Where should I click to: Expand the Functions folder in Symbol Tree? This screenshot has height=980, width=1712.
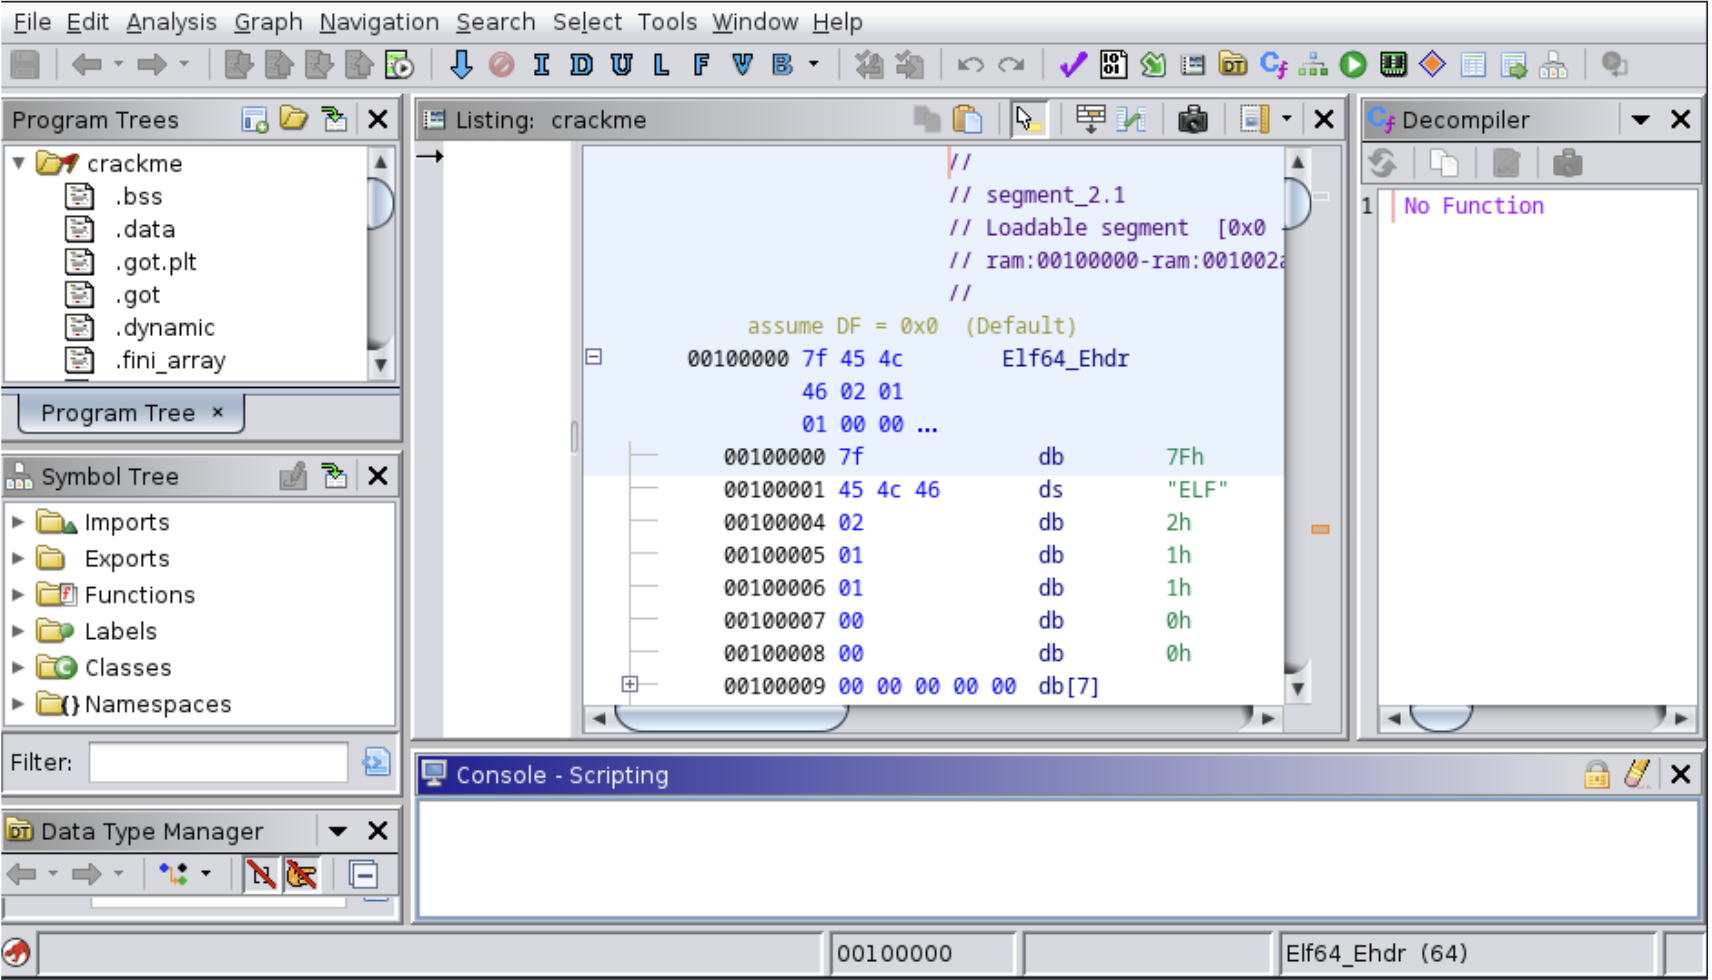click(x=18, y=595)
